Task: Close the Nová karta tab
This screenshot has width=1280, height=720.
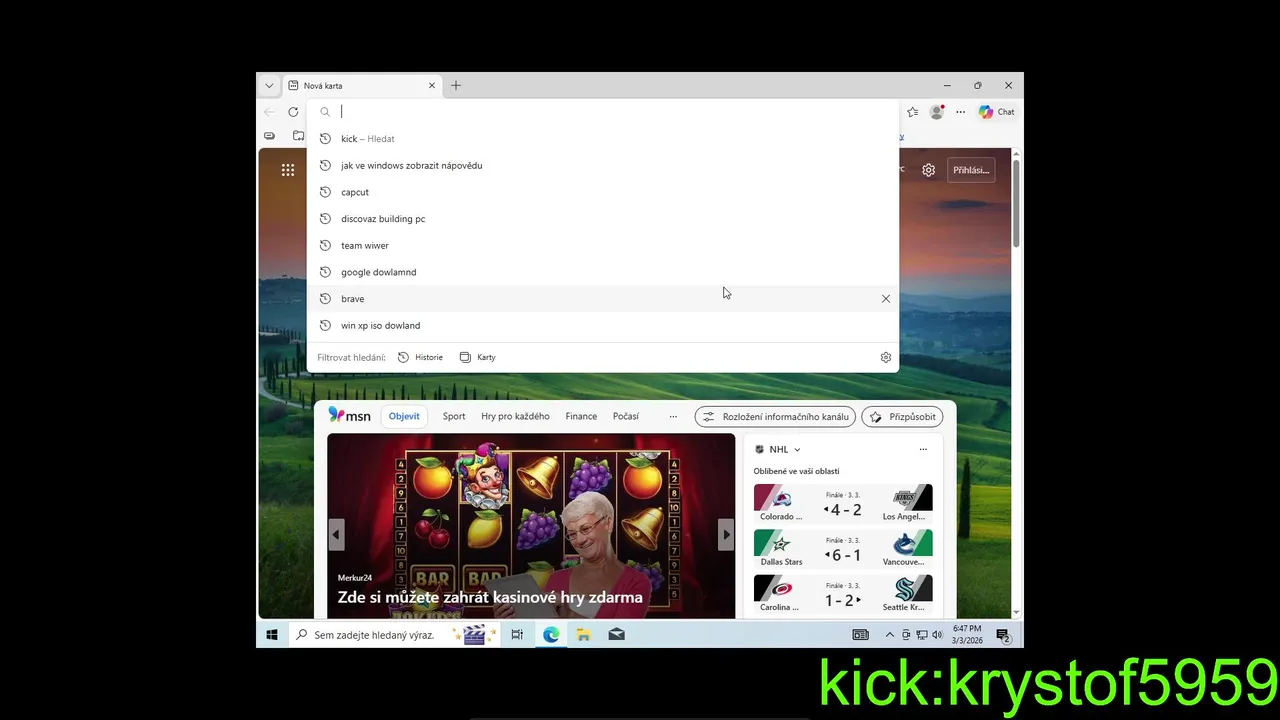Action: 432,86
